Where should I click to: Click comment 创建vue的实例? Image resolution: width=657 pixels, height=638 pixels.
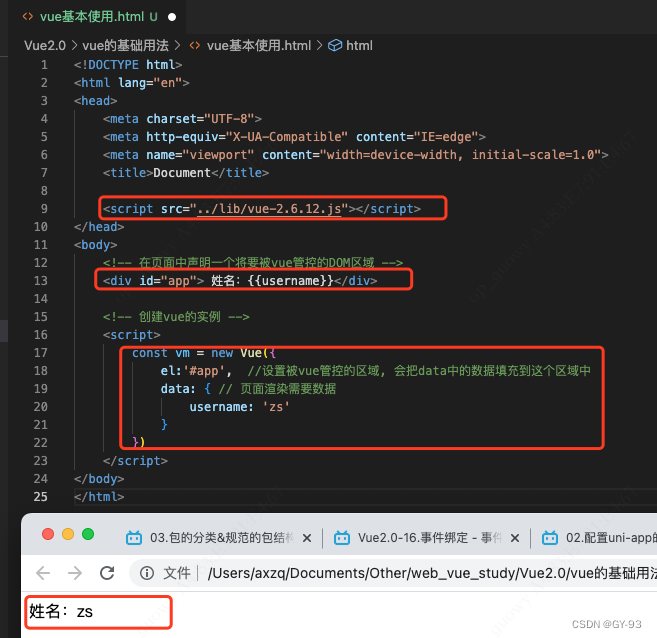tap(176, 317)
